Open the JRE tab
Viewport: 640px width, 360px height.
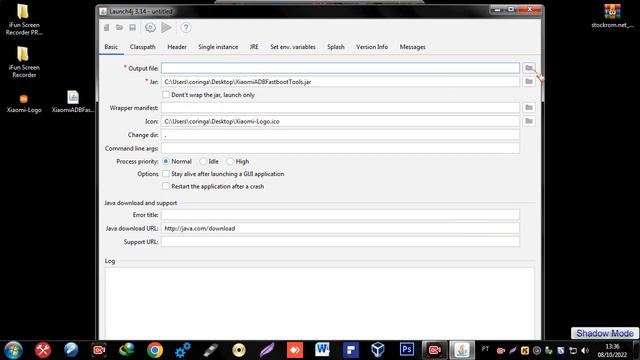tap(254, 47)
